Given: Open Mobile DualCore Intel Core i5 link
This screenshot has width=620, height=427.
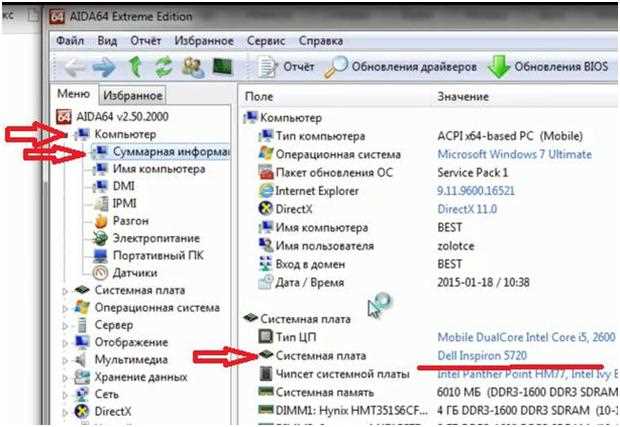Looking at the screenshot, I should pos(526,337).
